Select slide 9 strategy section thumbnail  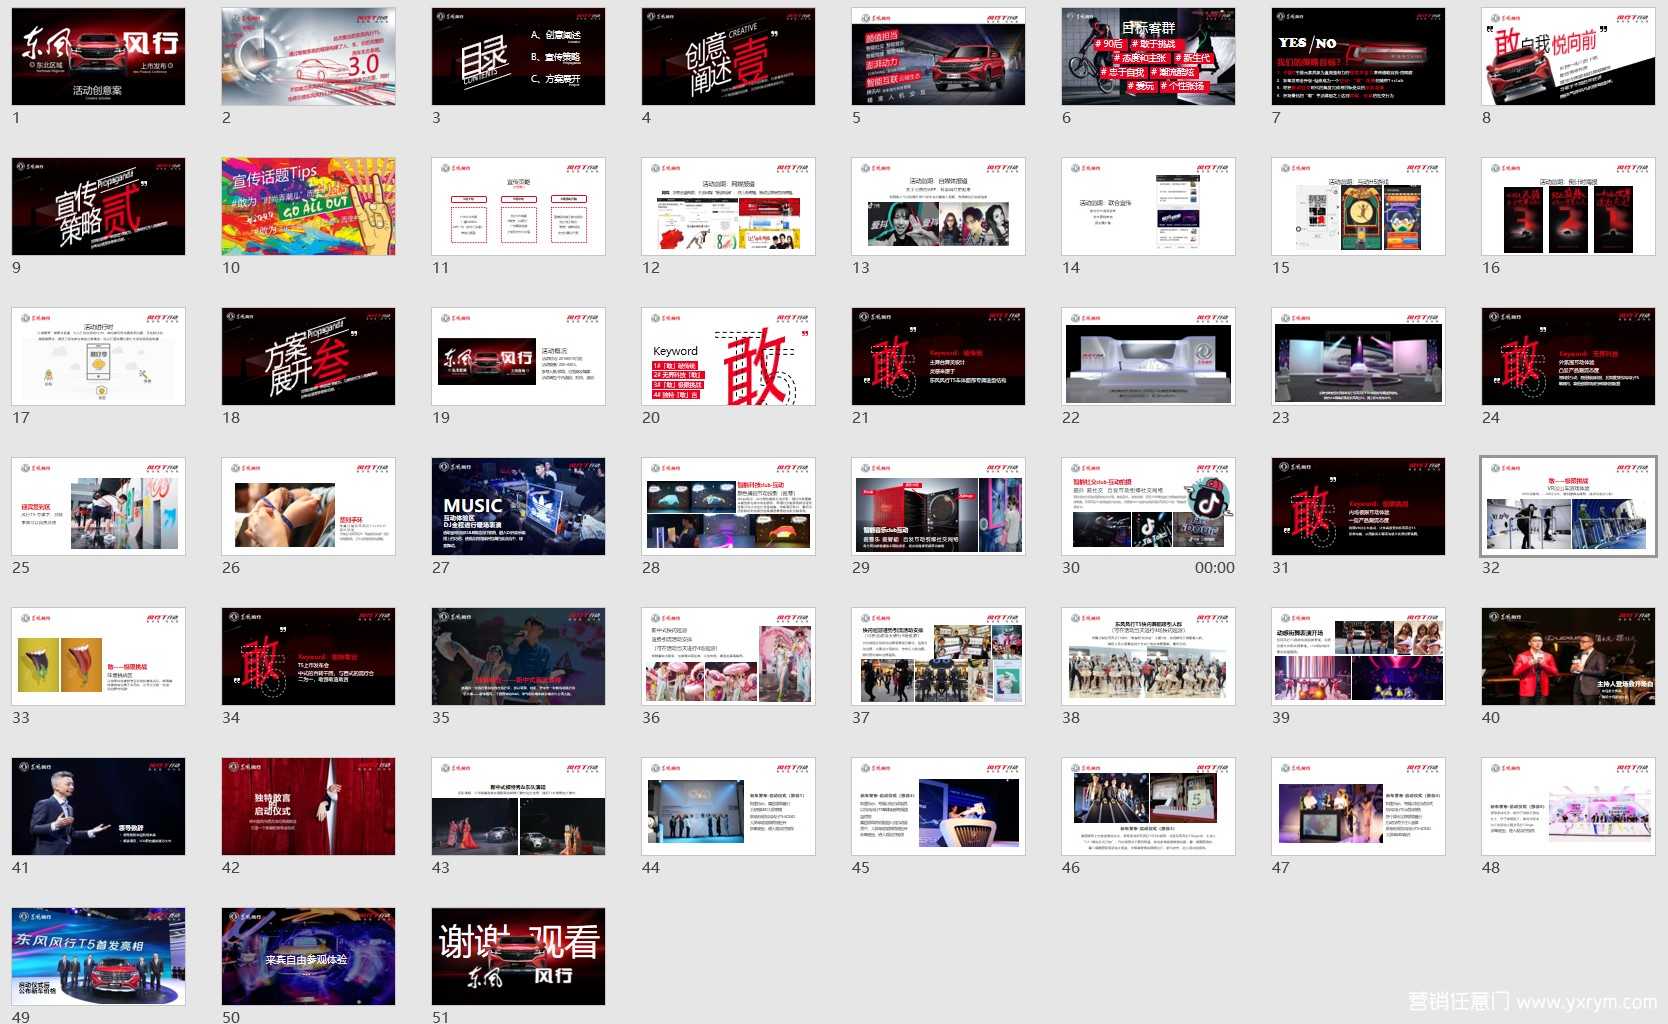[x=98, y=206]
